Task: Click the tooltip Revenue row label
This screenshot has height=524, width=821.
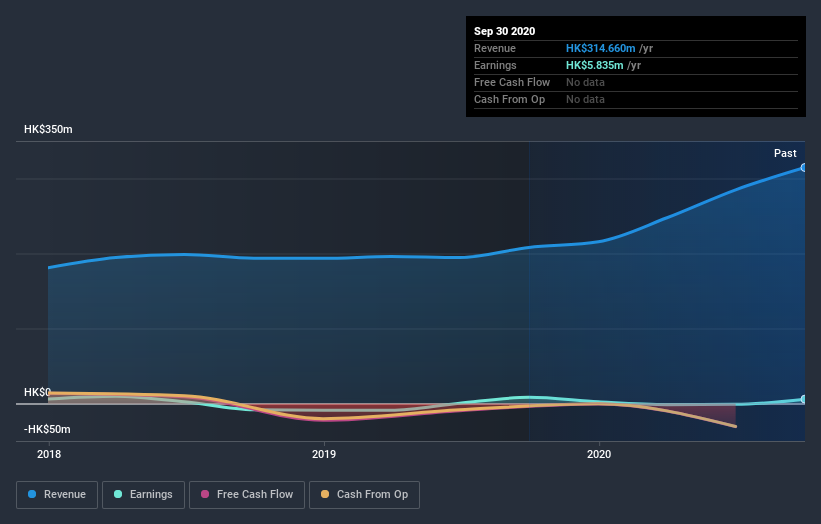Action: (495, 48)
